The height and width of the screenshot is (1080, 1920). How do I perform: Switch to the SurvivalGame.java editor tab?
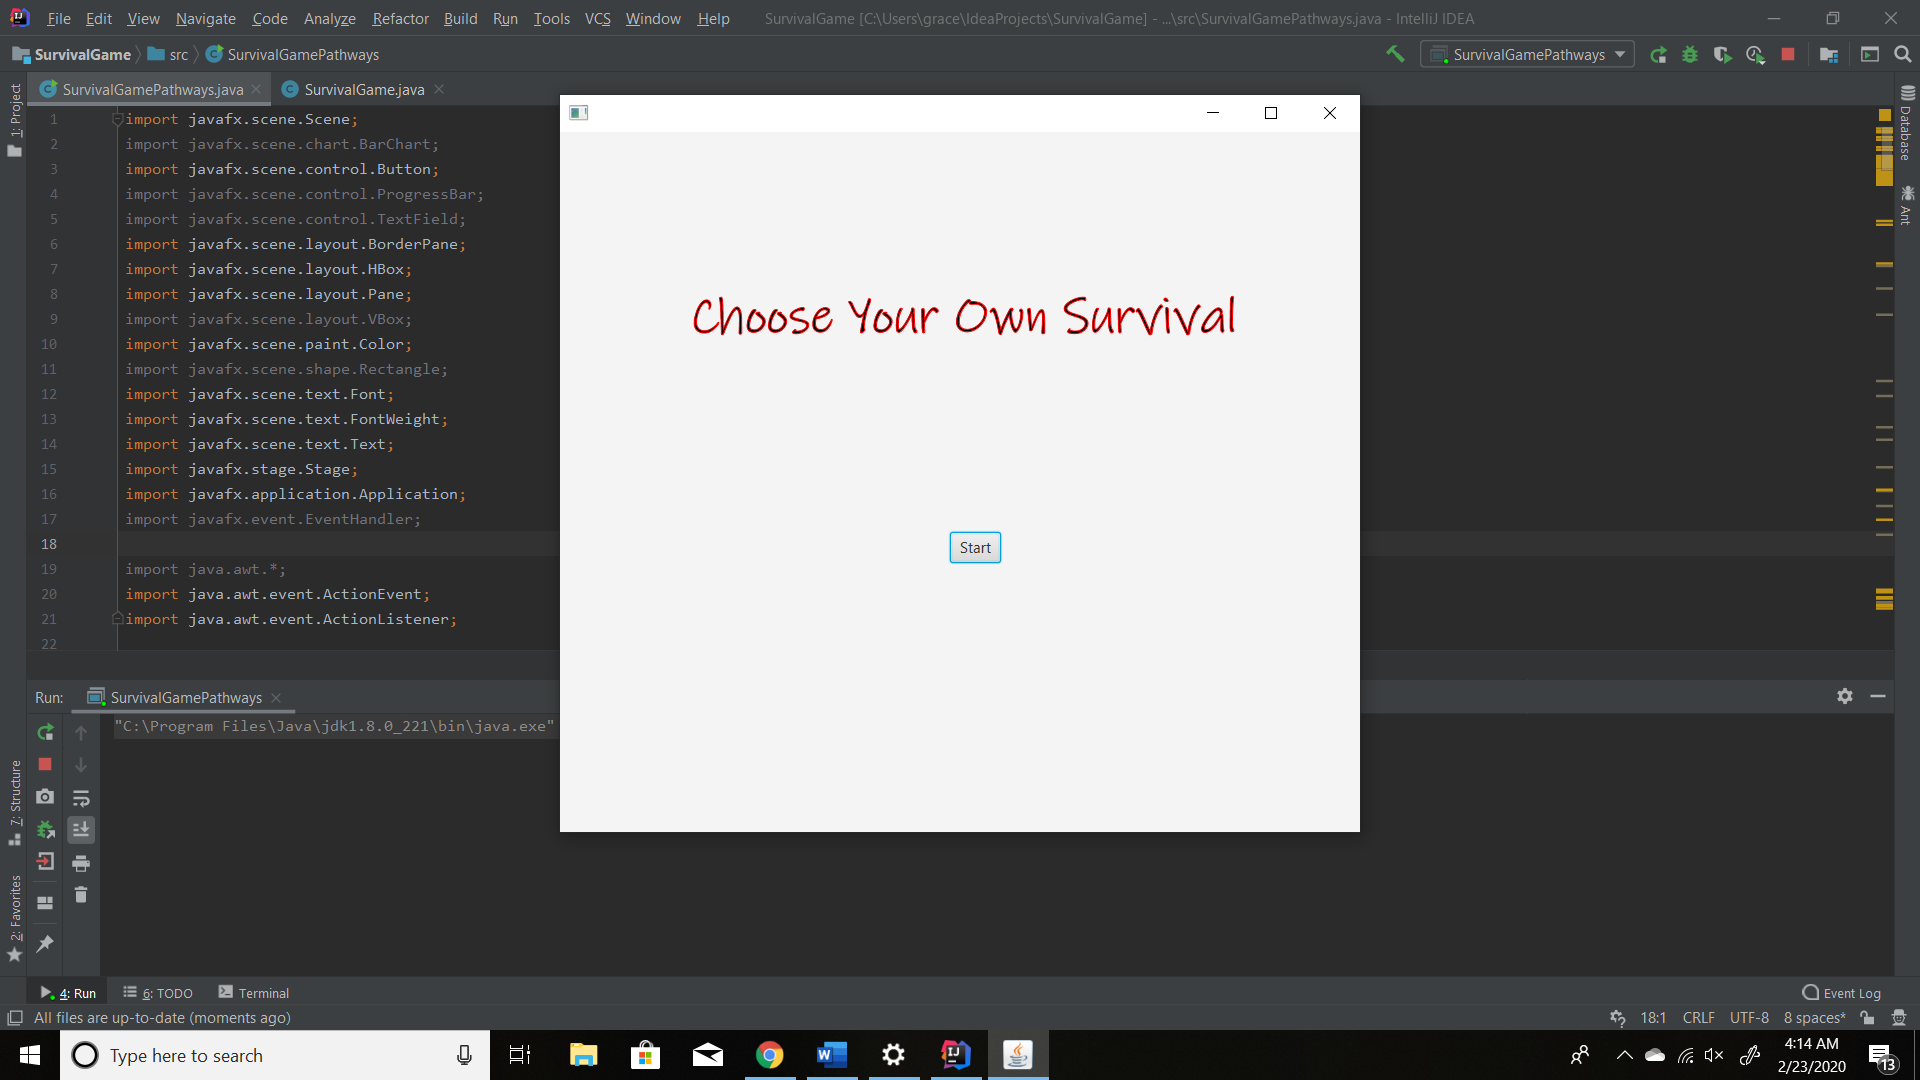click(x=364, y=89)
